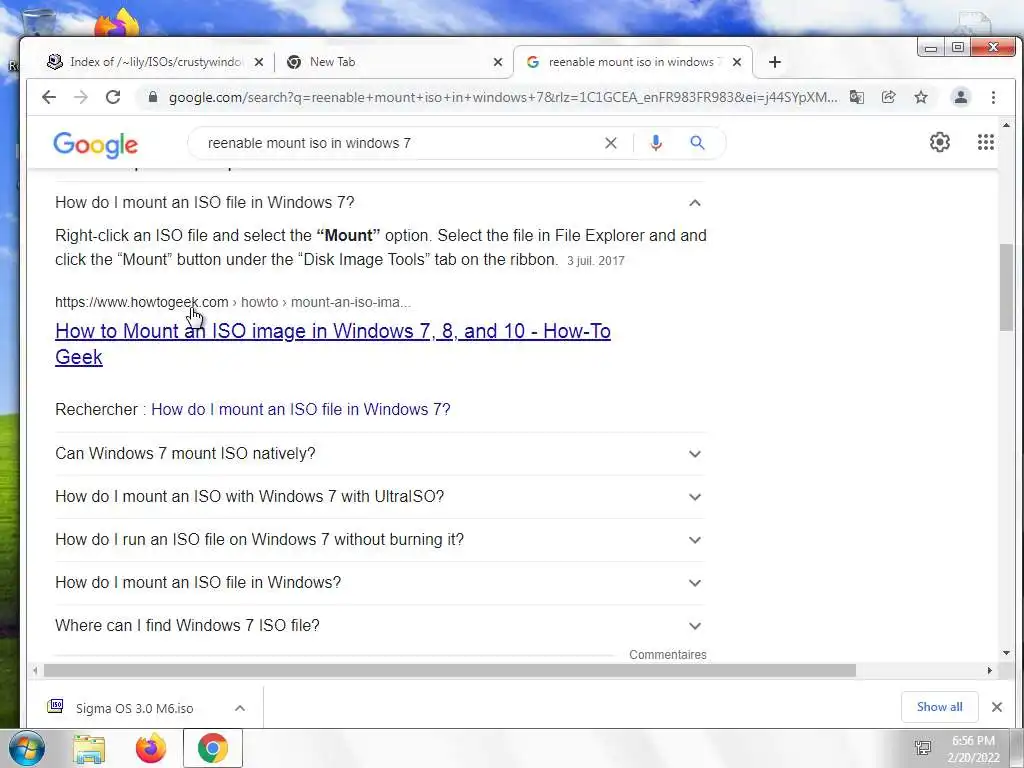
Task: Open Chrome three-dot menu
Action: [993, 97]
